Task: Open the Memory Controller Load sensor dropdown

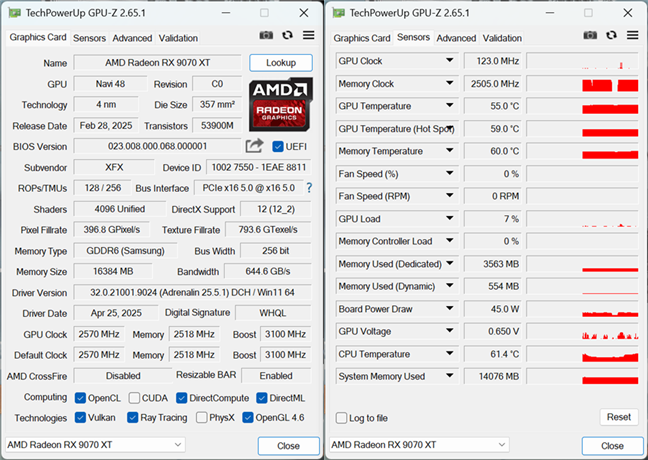Action: pos(450,241)
